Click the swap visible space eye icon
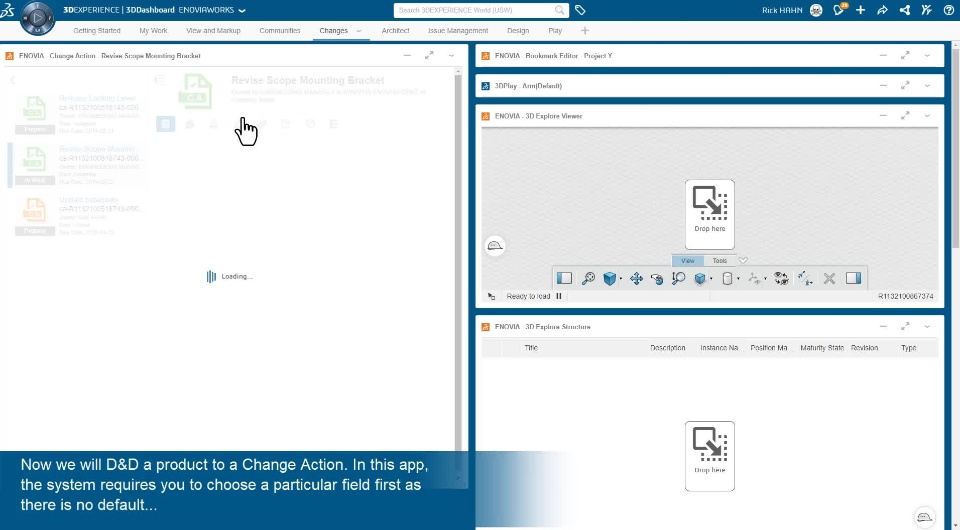Viewport: 960px width, 530px height. [x=781, y=278]
